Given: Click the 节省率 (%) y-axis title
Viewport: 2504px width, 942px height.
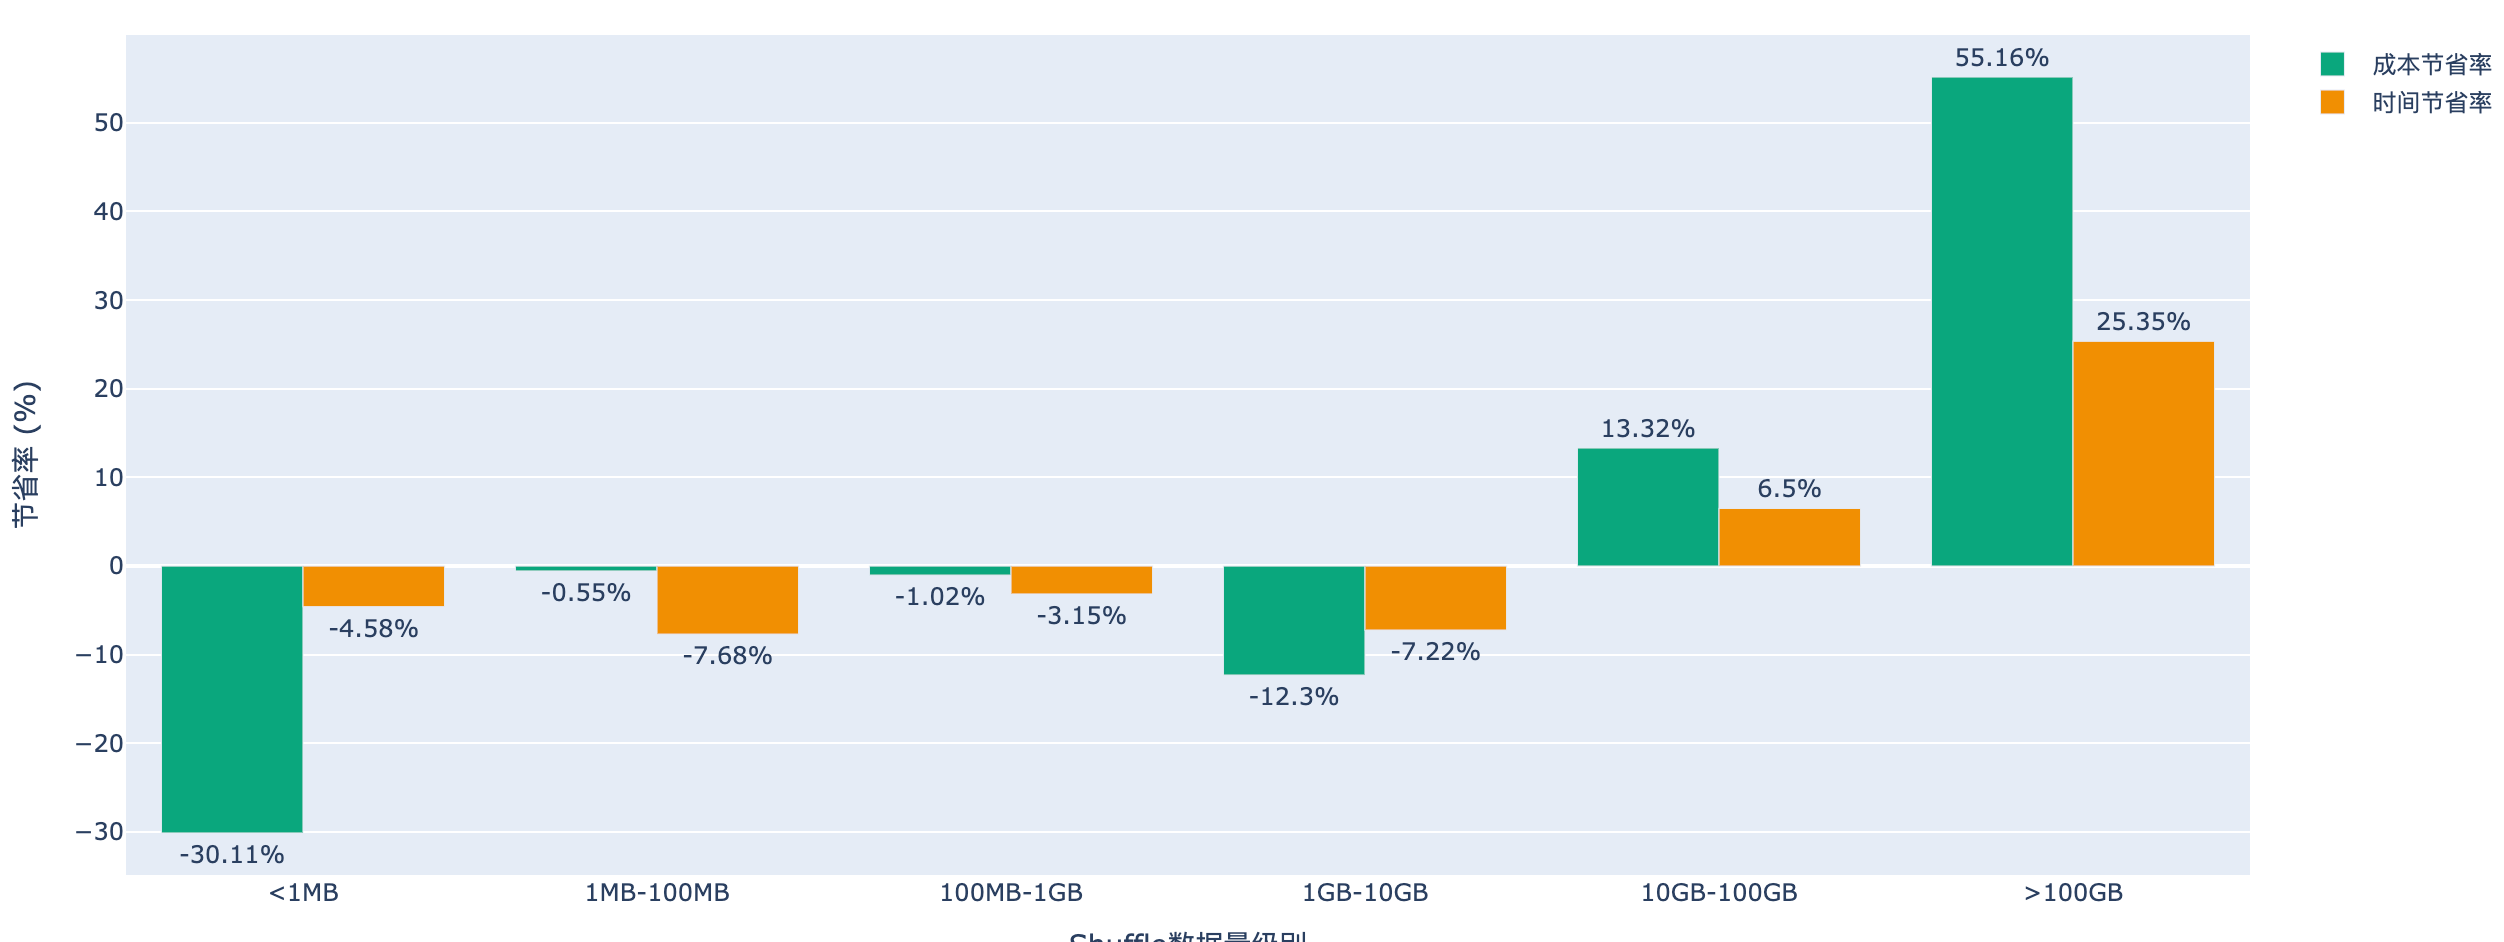Looking at the screenshot, I should click(x=26, y=454).
